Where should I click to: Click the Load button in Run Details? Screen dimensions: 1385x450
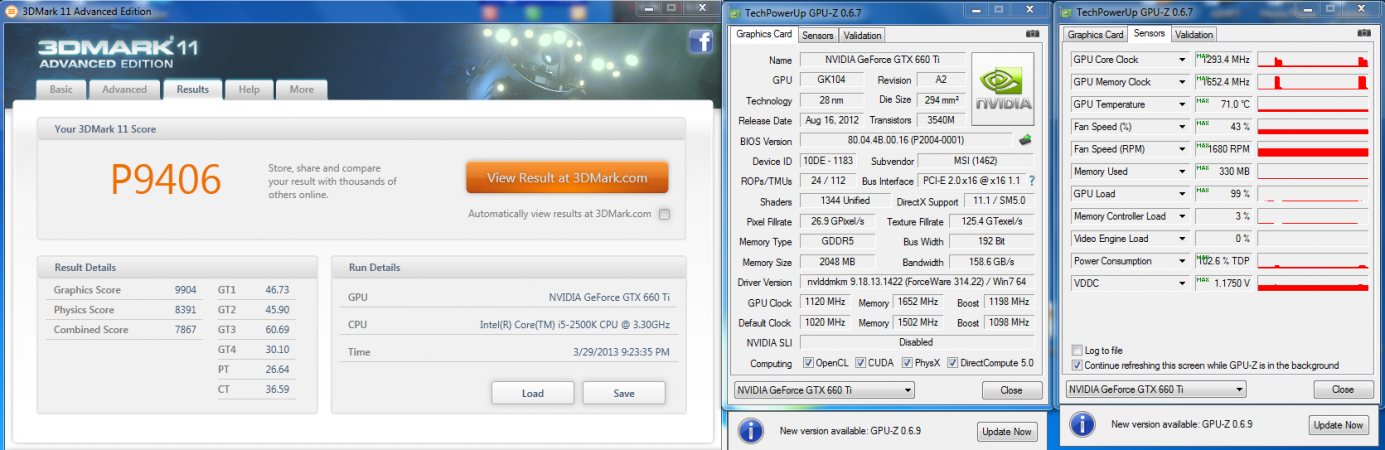[533, 393]
